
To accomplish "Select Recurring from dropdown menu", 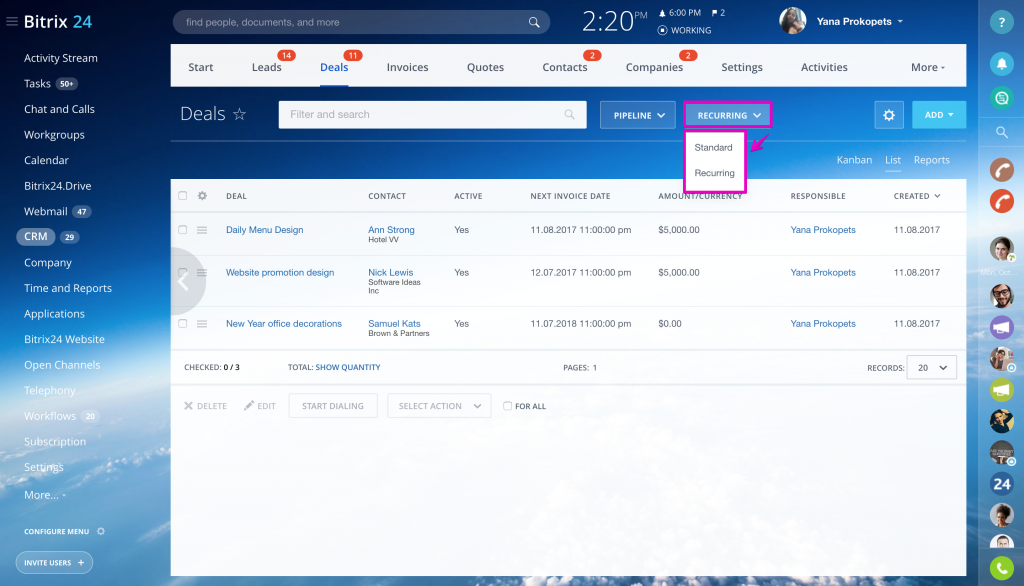I will 714,173.
